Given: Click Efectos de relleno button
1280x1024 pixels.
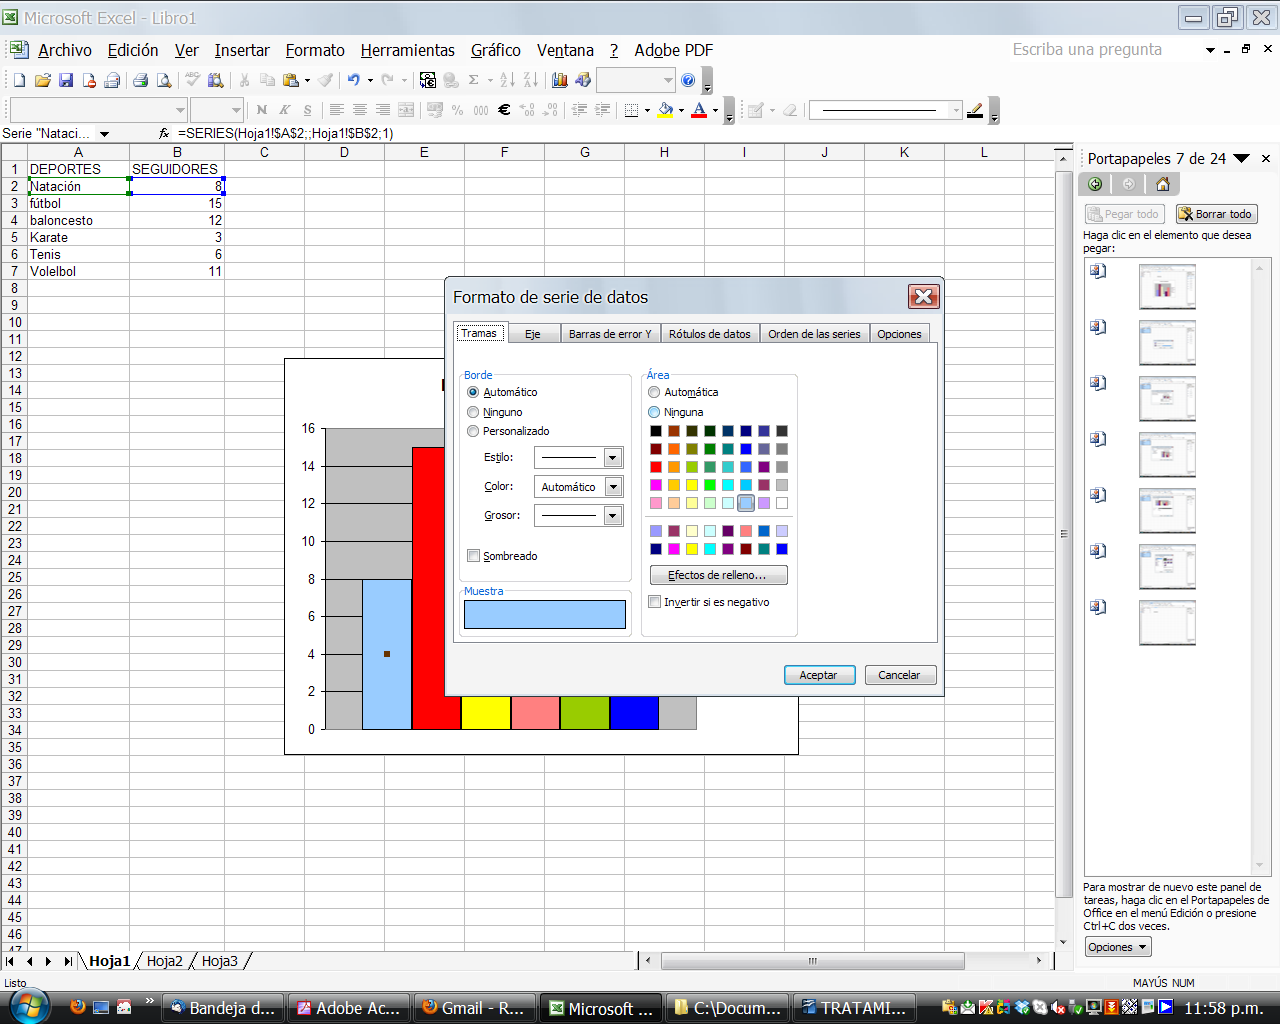Looking at the screenshot, I should click(x=719, y=575).
